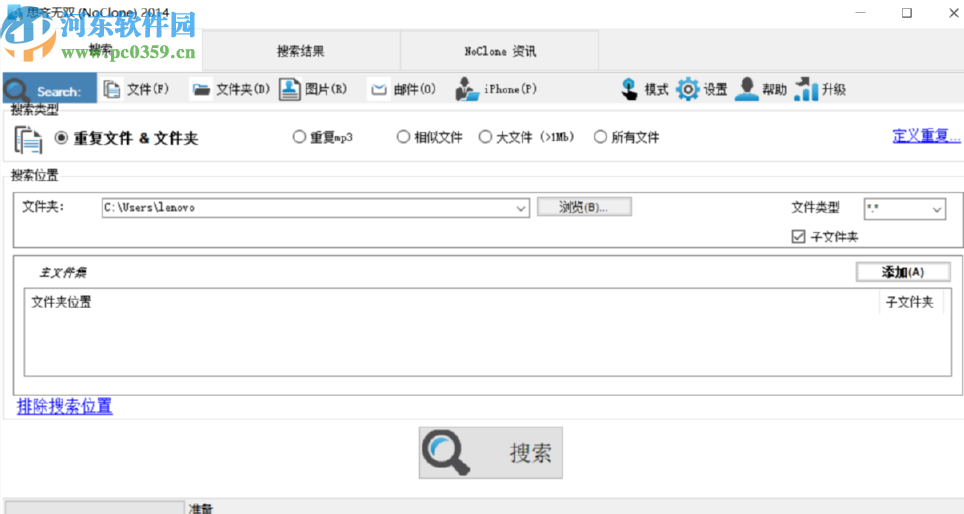Click the 文件夹位置 column header
This screenshot has height=514, width=964.
click(x=452, y=302)
